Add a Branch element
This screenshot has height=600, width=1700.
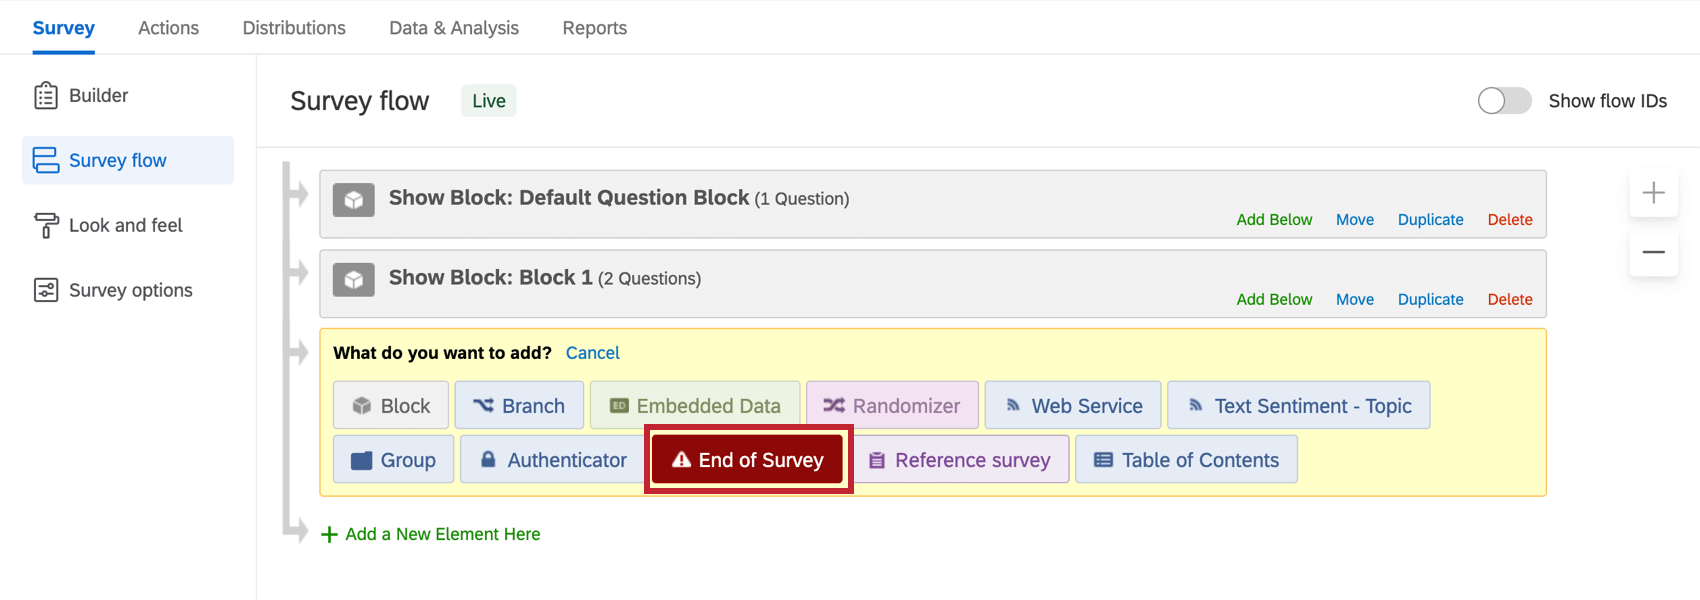tap(519, 405)
